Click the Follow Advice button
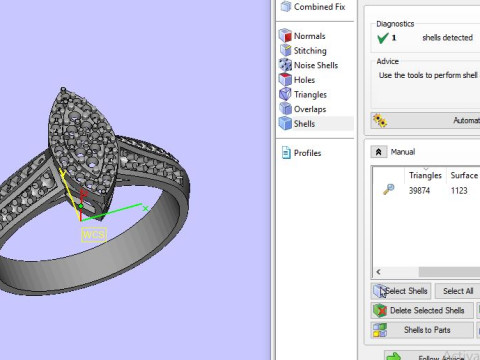 pos(432,355)
